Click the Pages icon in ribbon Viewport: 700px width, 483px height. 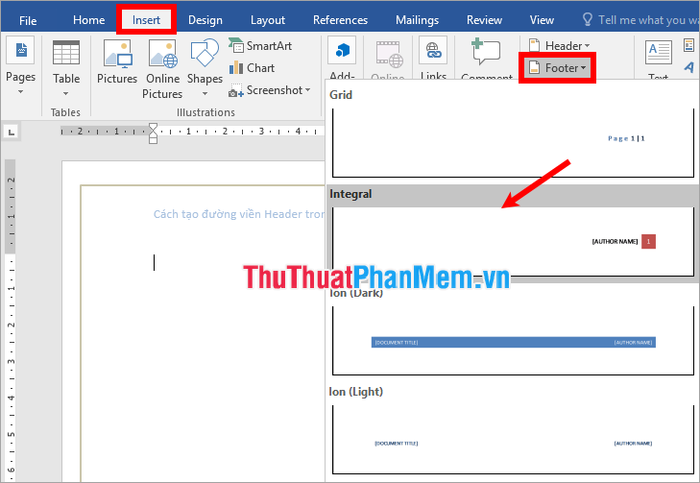(20, 52)
